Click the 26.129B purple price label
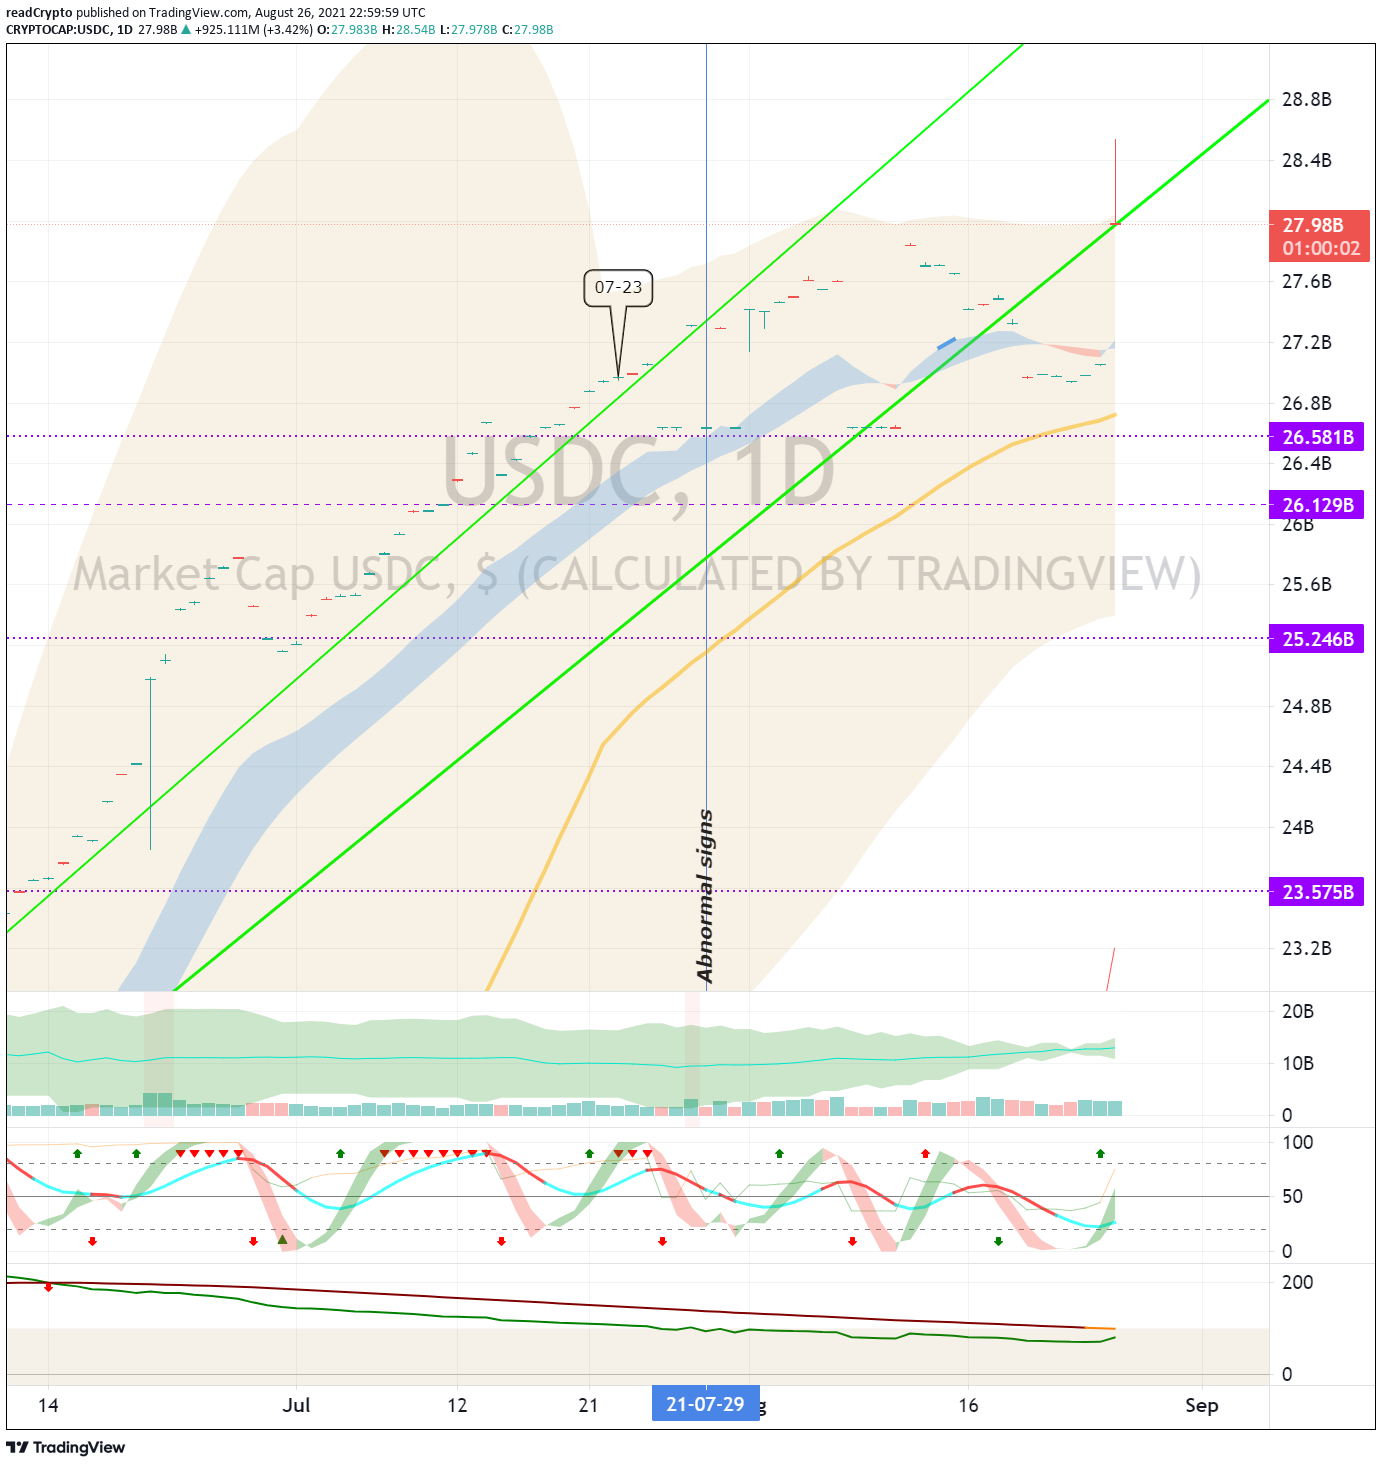 (1317, 505)
